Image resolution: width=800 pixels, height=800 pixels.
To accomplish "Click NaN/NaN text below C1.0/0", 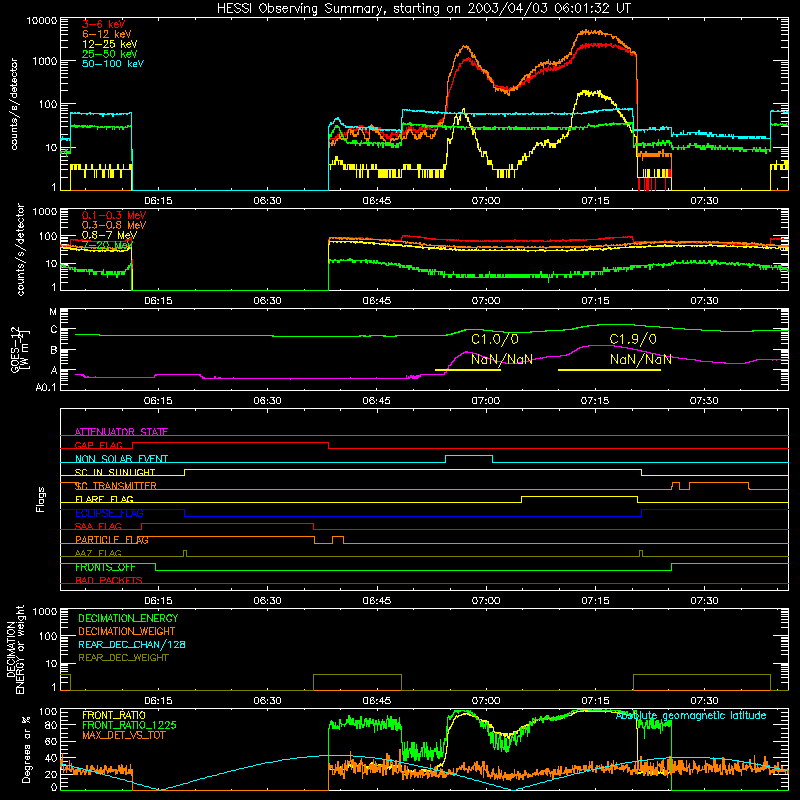I will pos(502,359).
